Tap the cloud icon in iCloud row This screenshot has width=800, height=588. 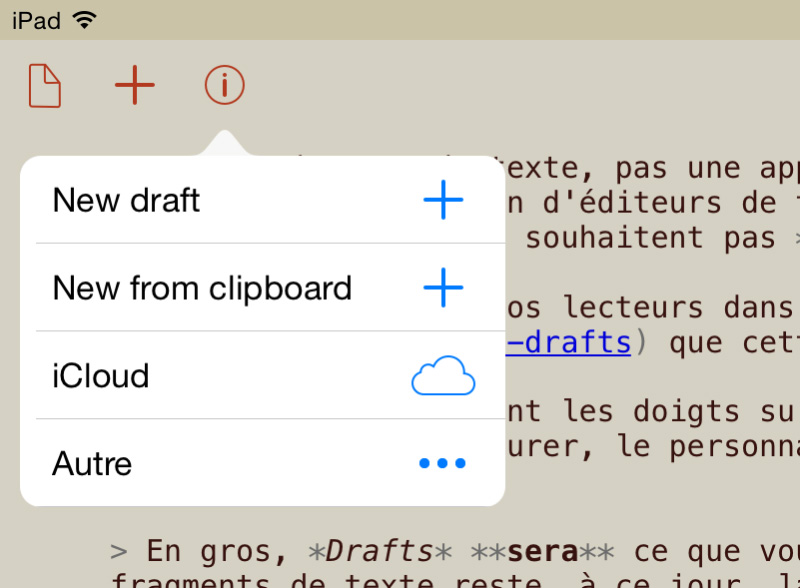(443, 376)
